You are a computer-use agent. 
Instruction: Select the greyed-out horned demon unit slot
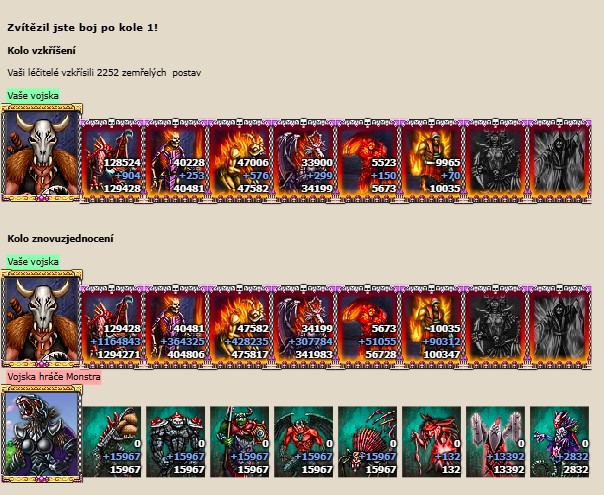coord(495,161)
